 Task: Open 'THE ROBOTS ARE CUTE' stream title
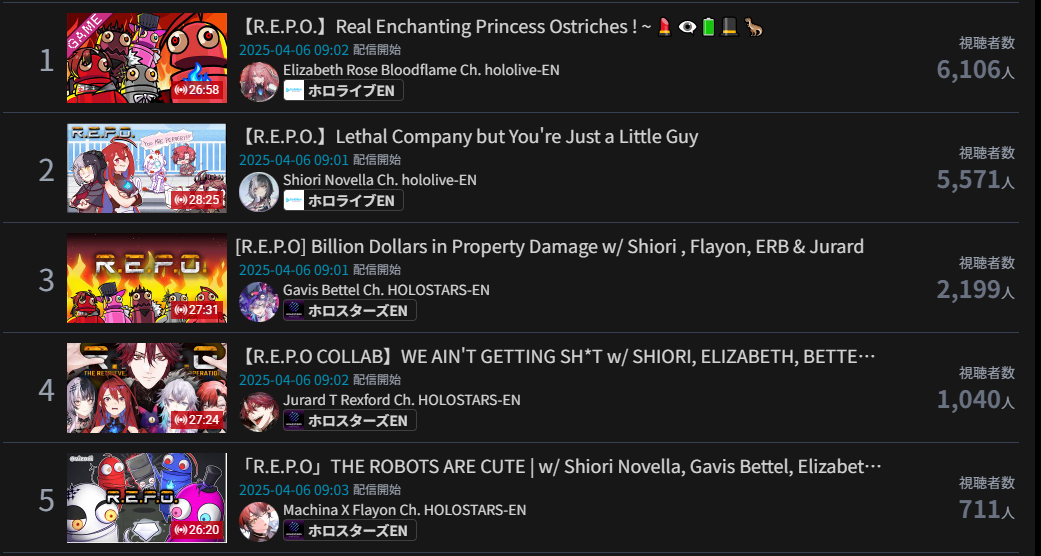(x=560, y=467)
